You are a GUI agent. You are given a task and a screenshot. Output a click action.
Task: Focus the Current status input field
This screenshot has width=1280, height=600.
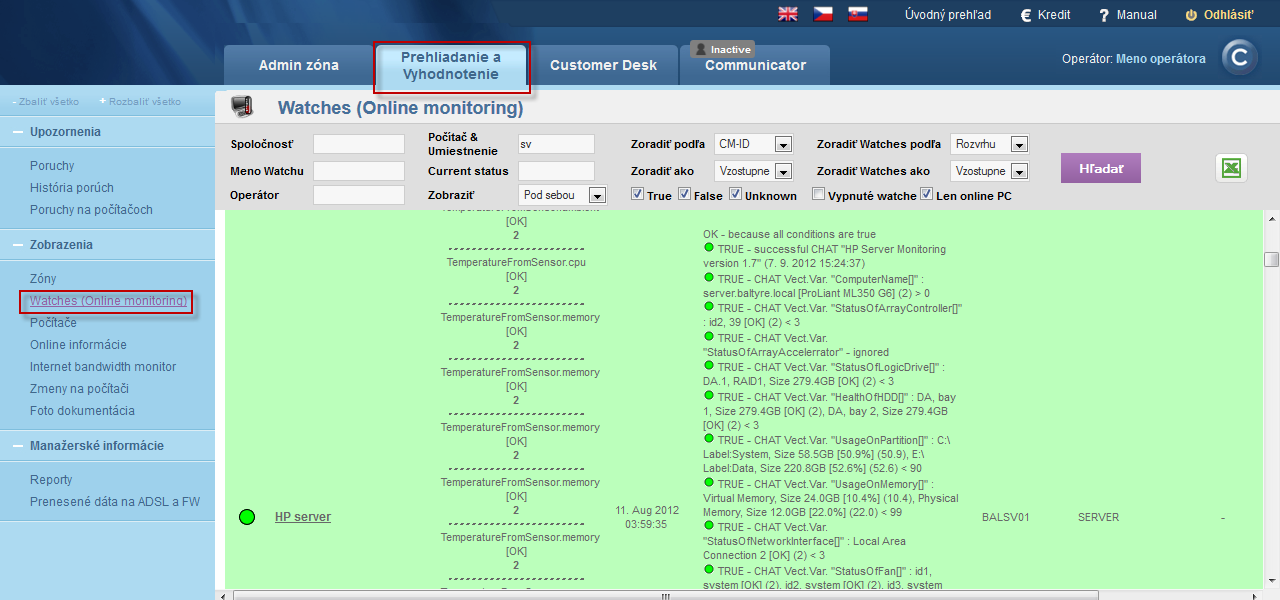557,171
